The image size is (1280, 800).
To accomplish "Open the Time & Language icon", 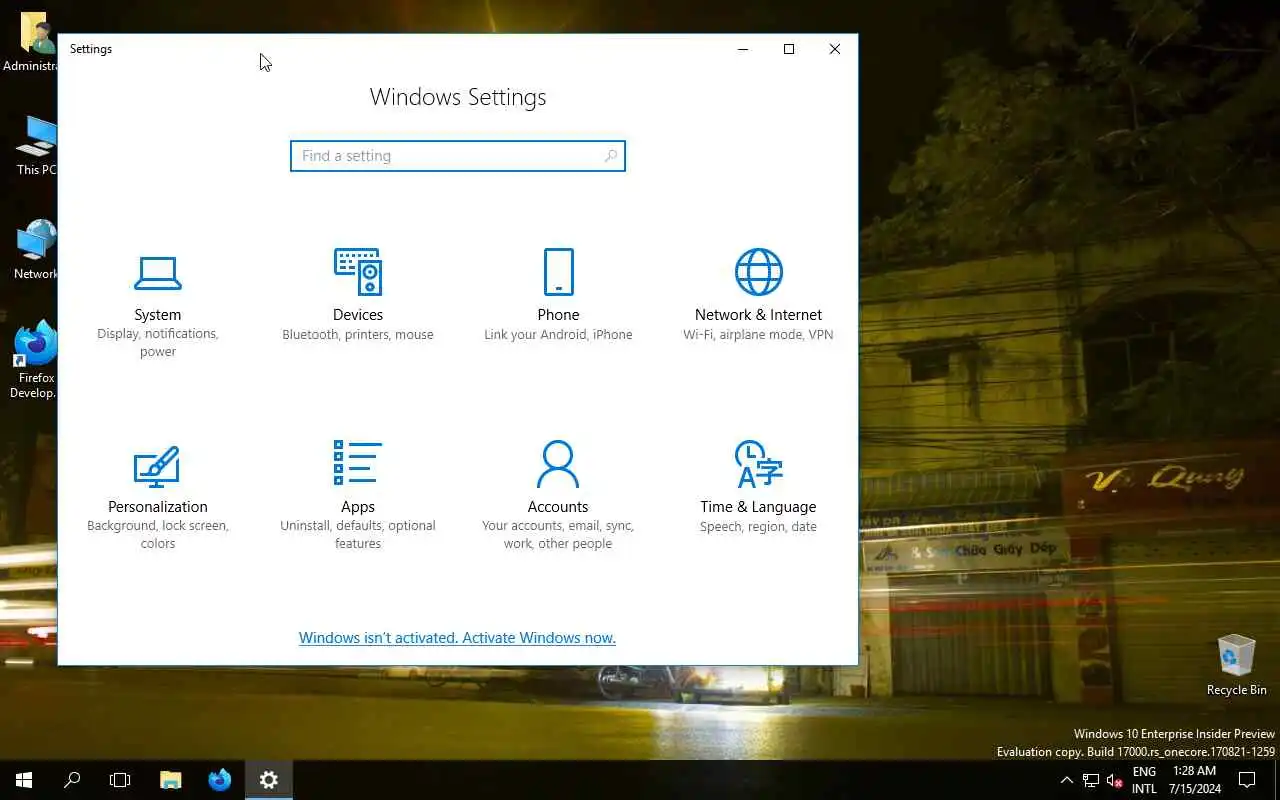I will 758,464.
